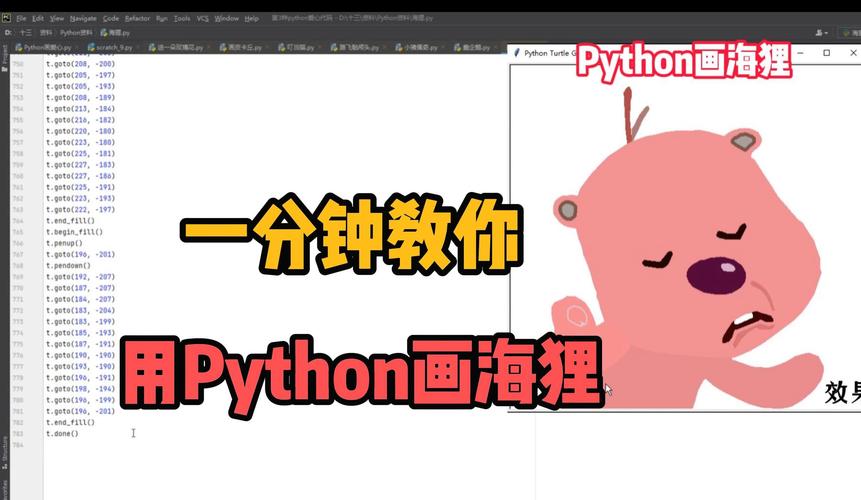The width and height of the screenshot is (861, 500).
Task: Click the line t.goto(222, -197)
Action: pyautogui.click(x=80, y=210)
